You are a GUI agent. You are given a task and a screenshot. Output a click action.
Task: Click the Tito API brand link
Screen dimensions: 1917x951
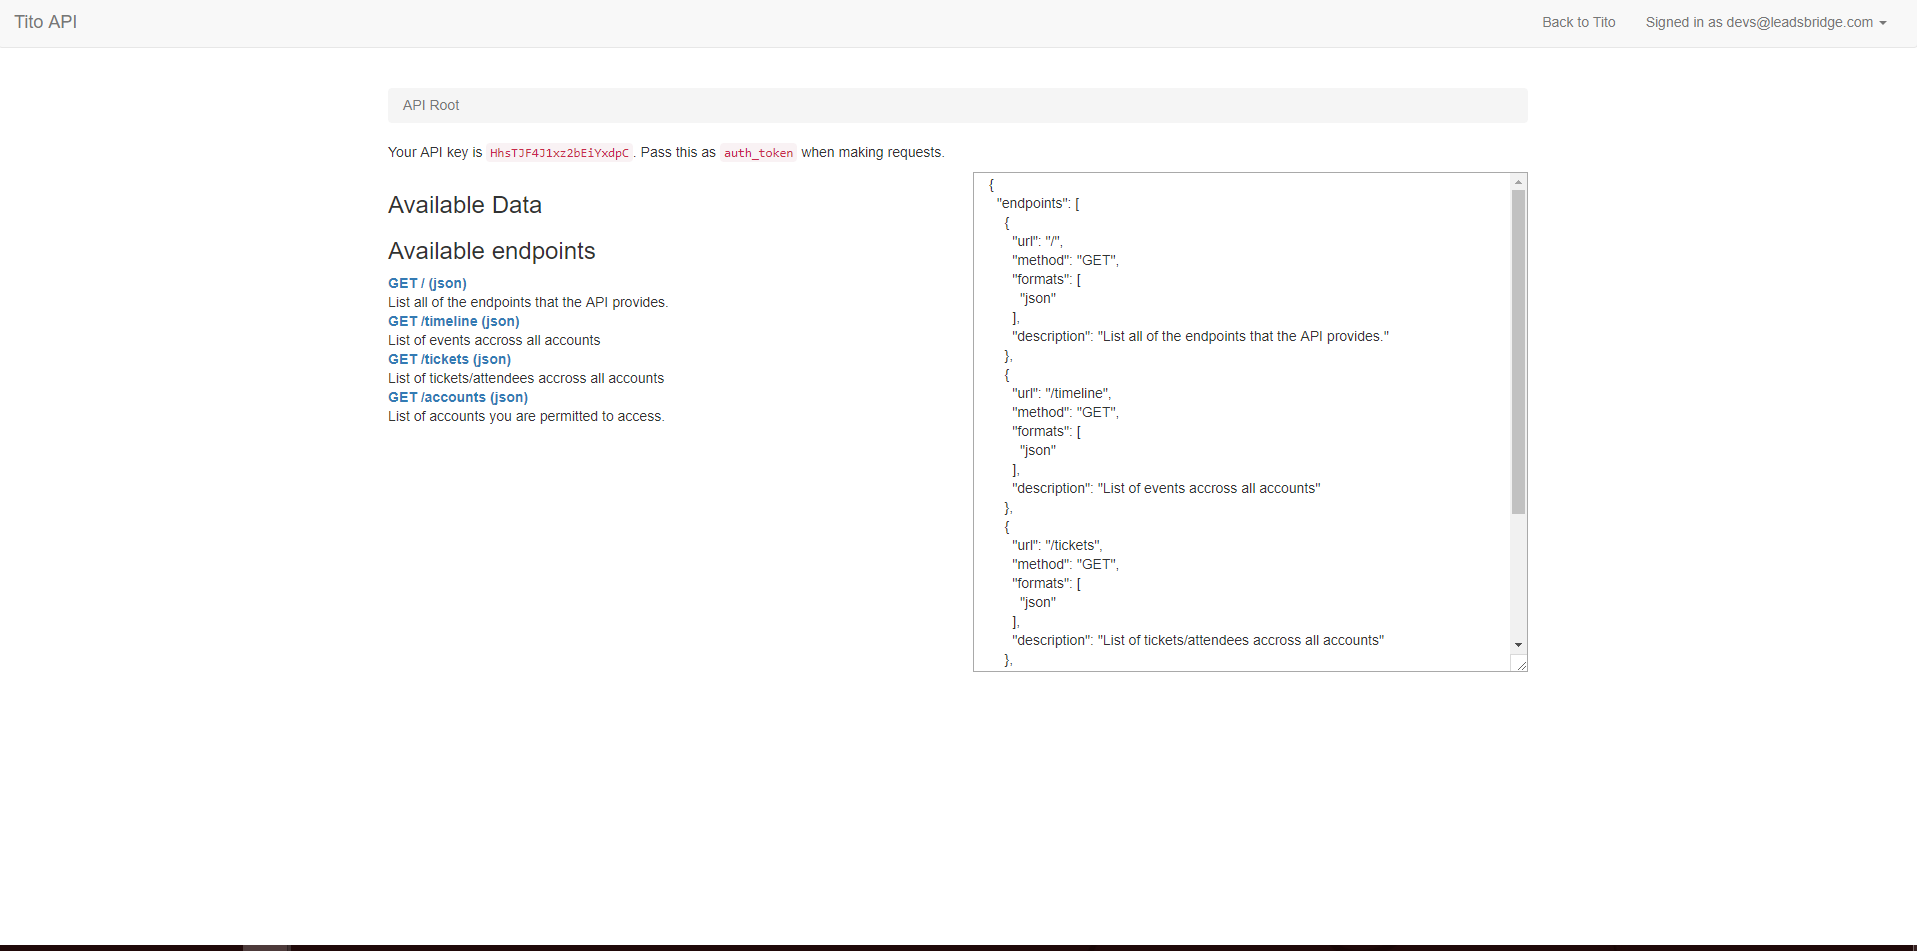click(x=45, y=22)
